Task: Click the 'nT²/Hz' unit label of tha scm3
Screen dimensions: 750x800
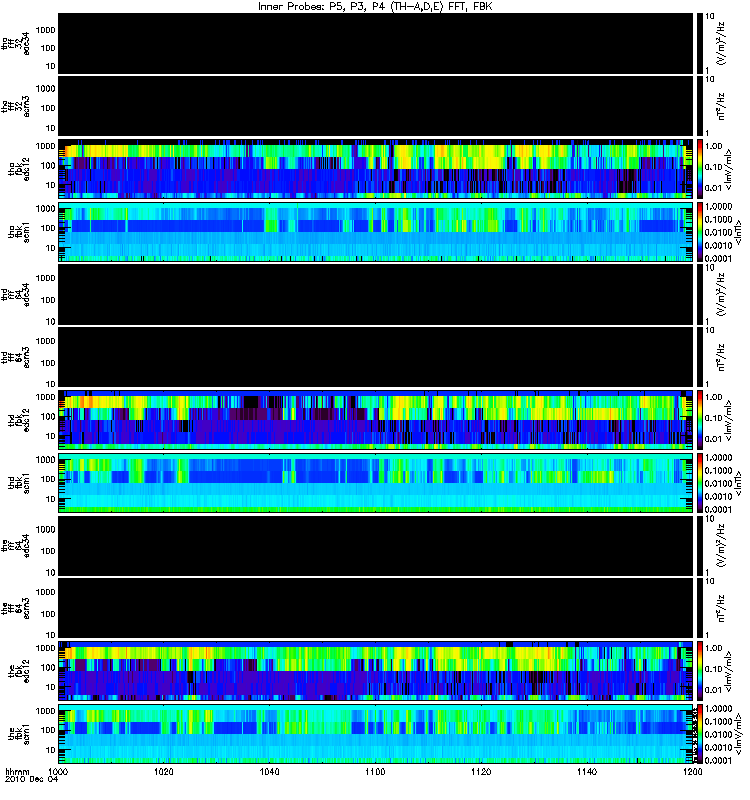Action: pyautogui.click(x=721, y=106)
